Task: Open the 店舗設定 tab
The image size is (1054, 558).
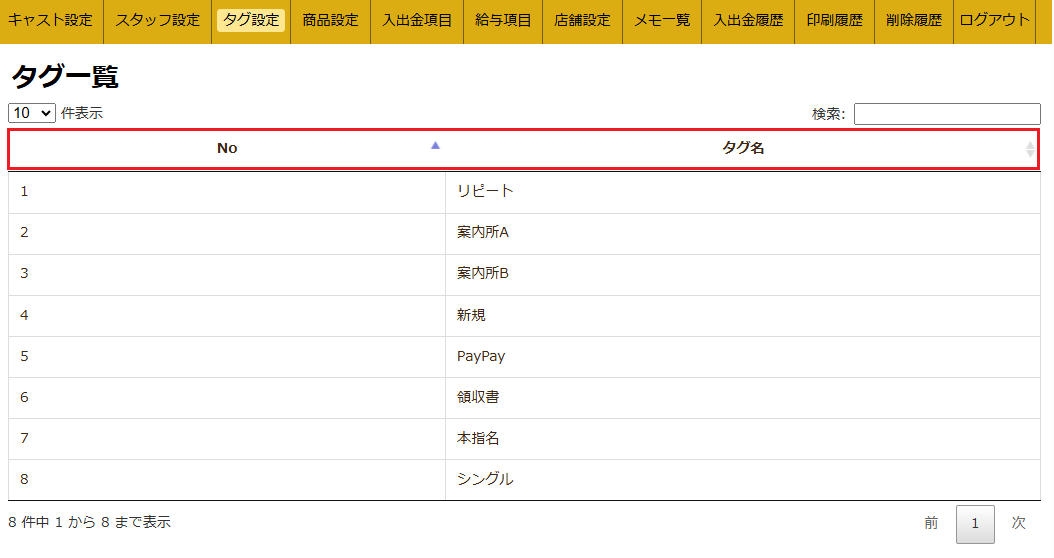Action: [582, 20]
